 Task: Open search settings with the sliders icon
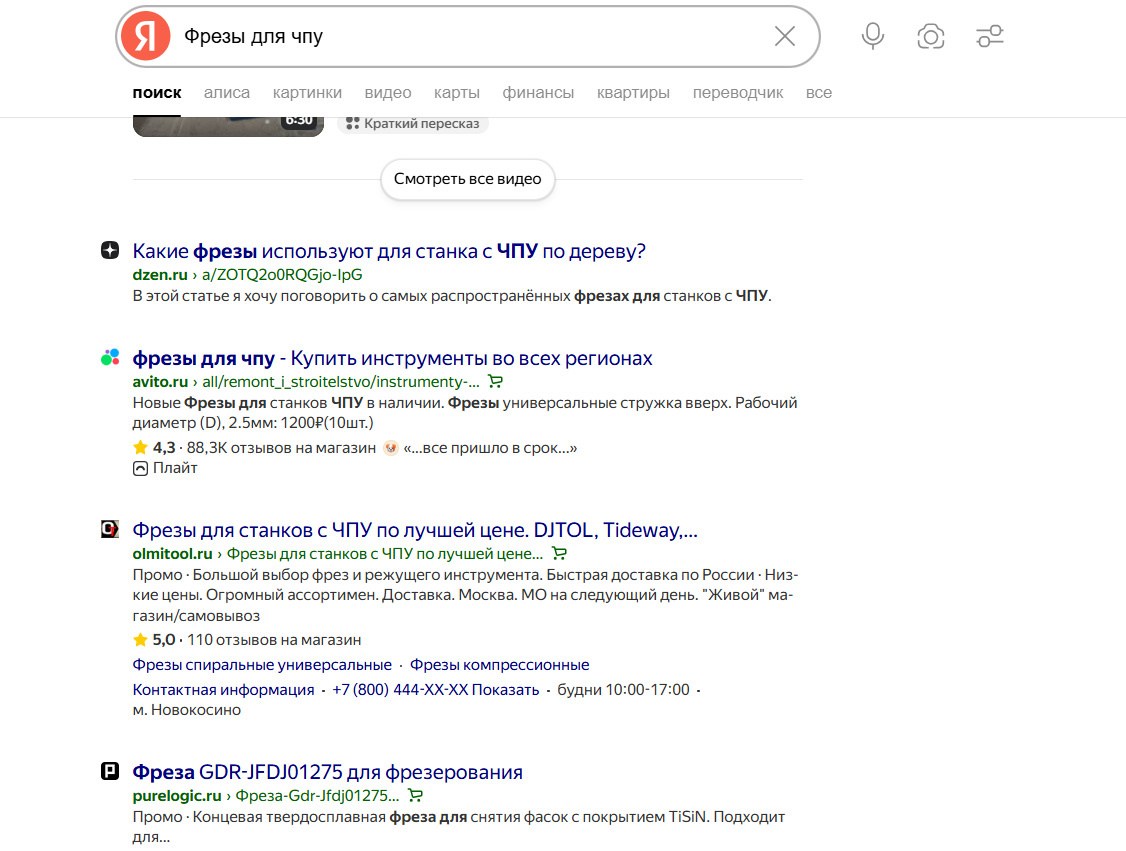(x=990, y=36)
